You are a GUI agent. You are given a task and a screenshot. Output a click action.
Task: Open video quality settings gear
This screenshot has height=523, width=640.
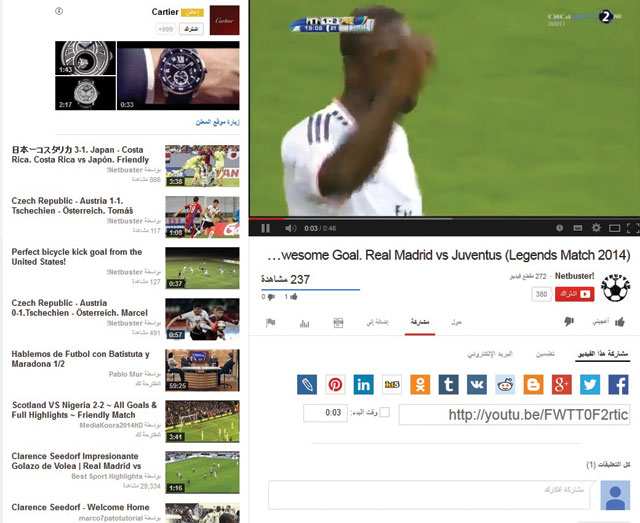[x=596, y=228]
